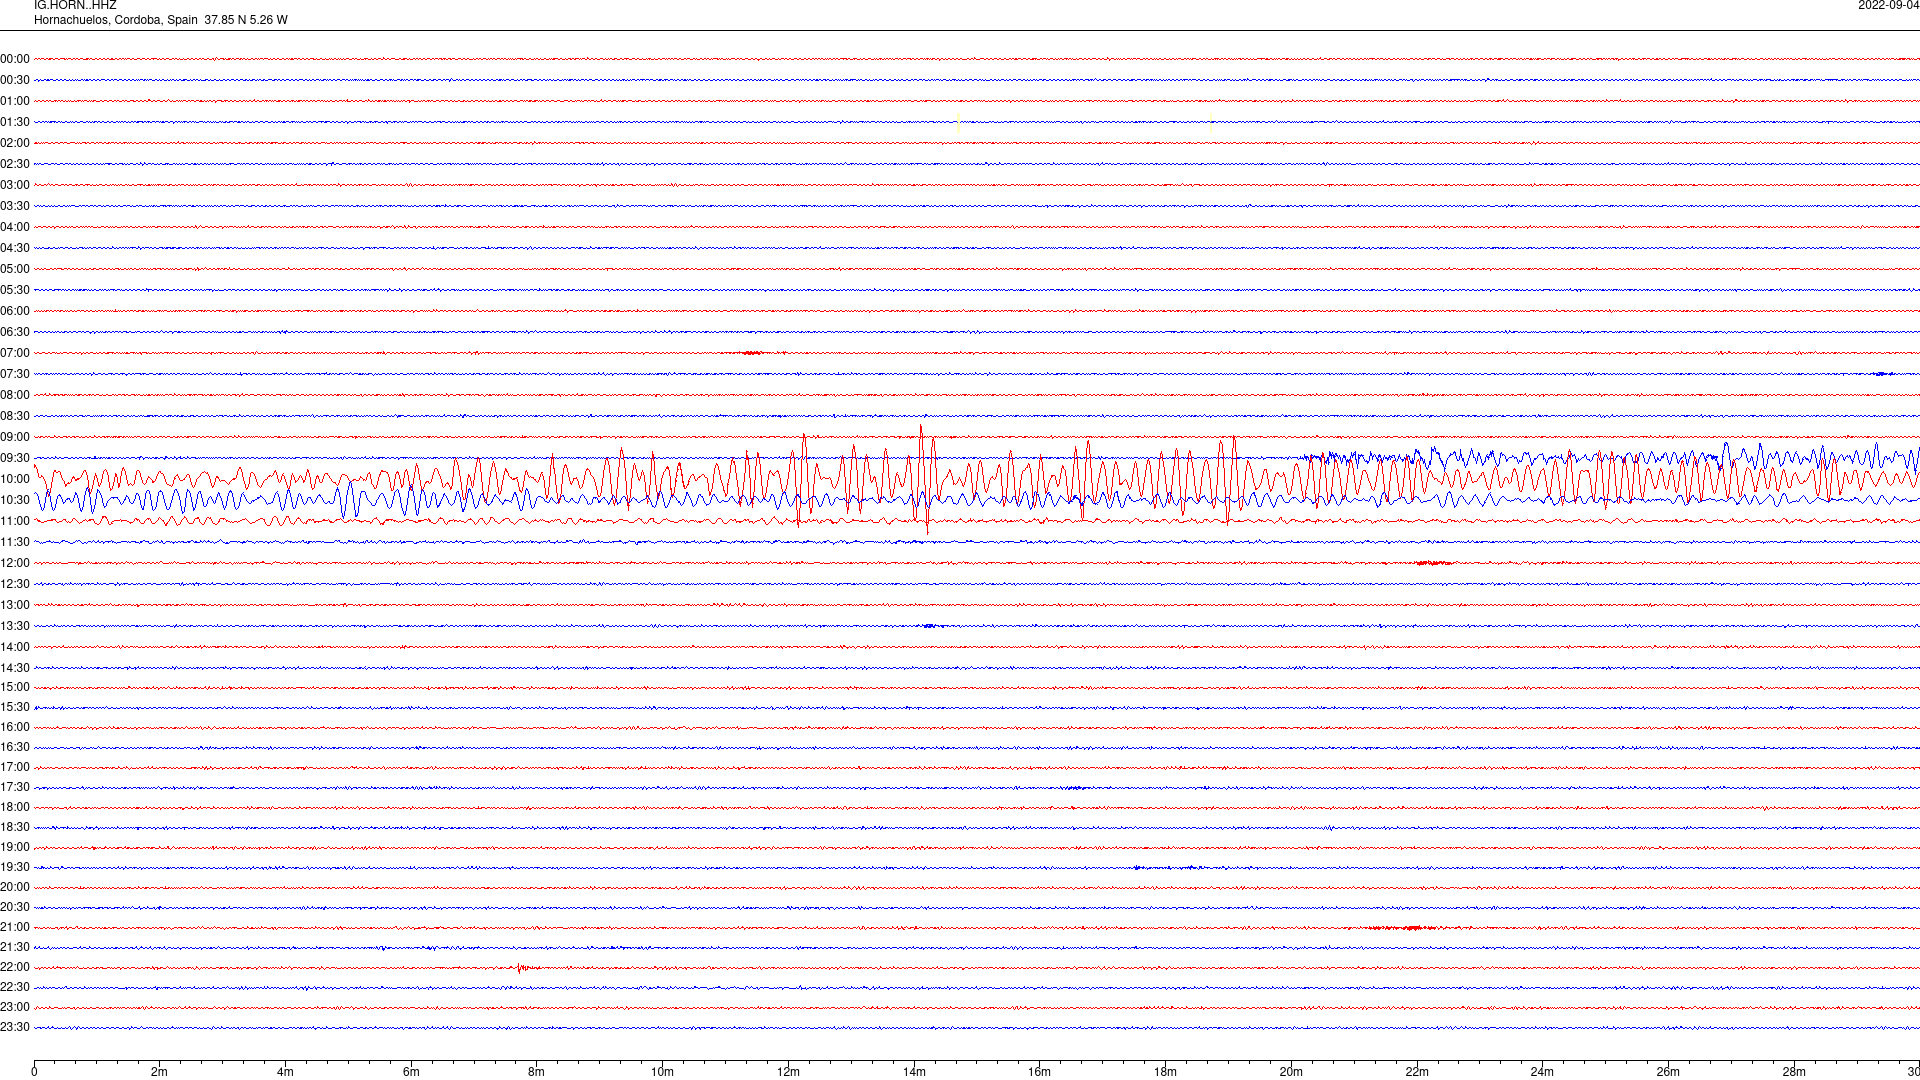Select the 05:00 time row label
The width and height of the screenshot is (1920, 1080).
point(15,269)
